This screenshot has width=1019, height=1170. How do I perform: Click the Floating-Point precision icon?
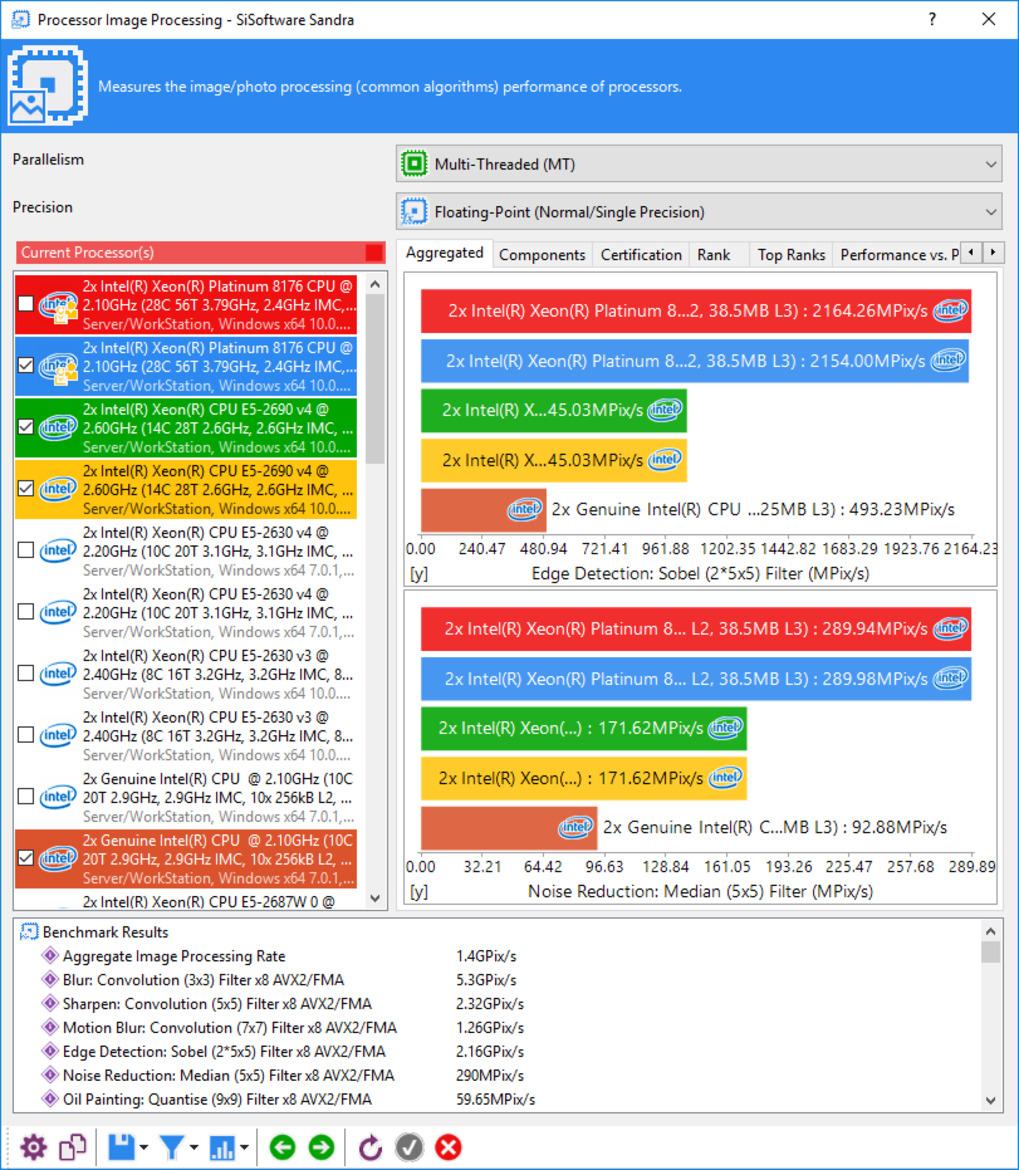click(x=414, y=211)
